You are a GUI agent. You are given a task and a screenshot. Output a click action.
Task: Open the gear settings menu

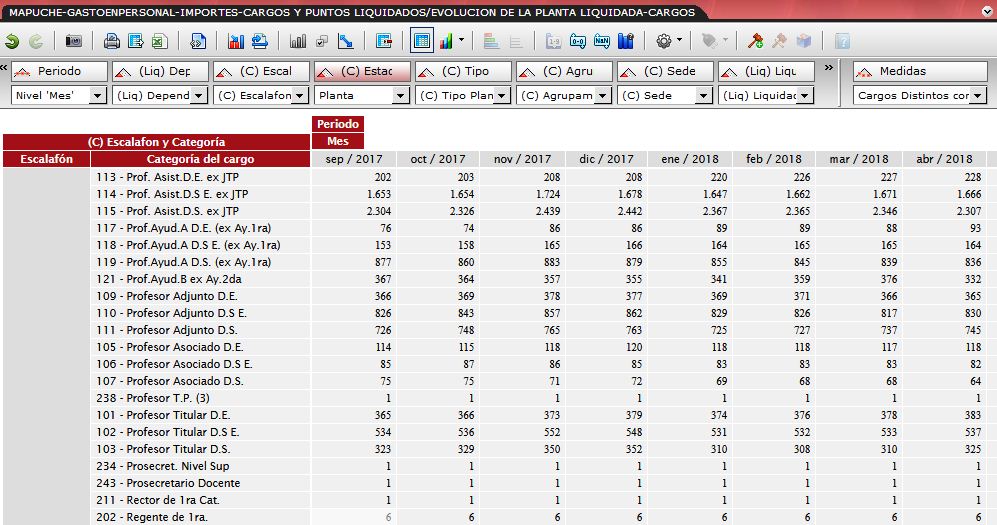click(664, 41)
